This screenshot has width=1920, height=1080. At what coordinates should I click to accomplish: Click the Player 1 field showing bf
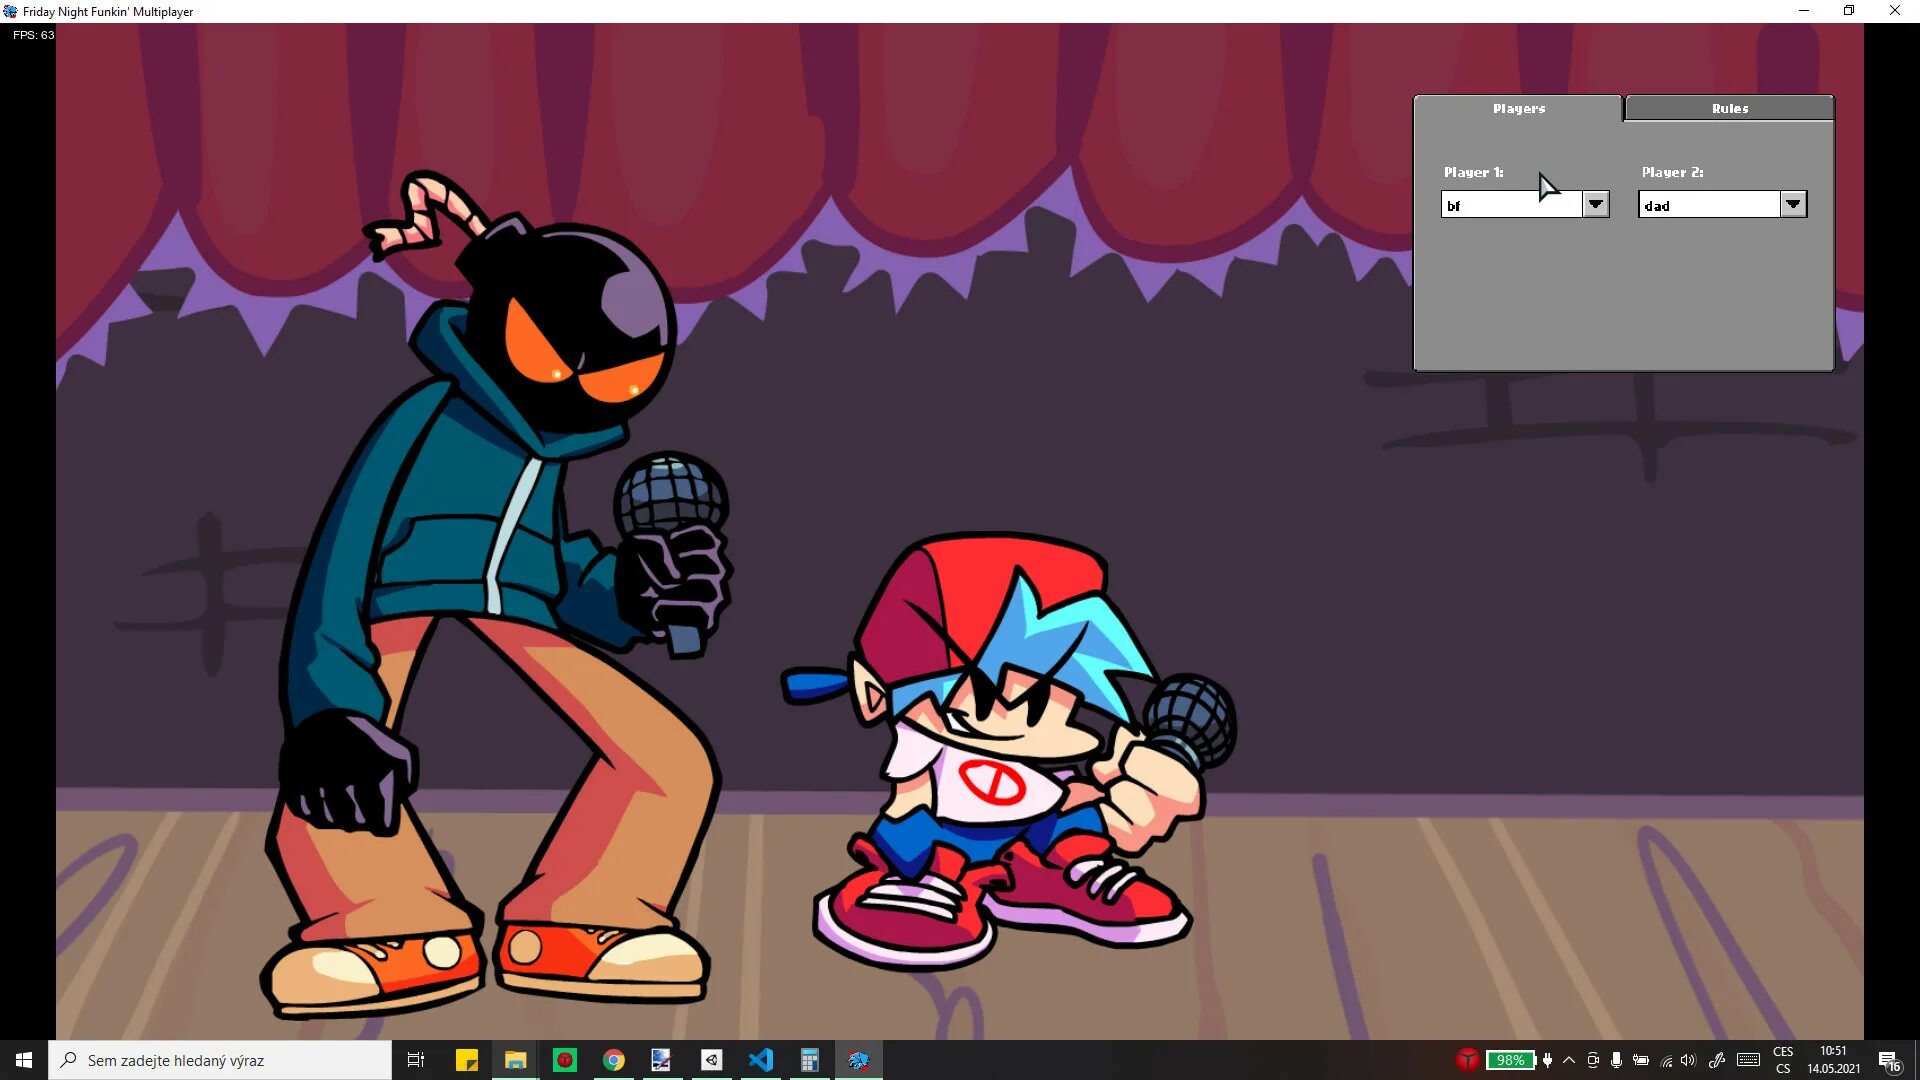tap(1511, 205)
